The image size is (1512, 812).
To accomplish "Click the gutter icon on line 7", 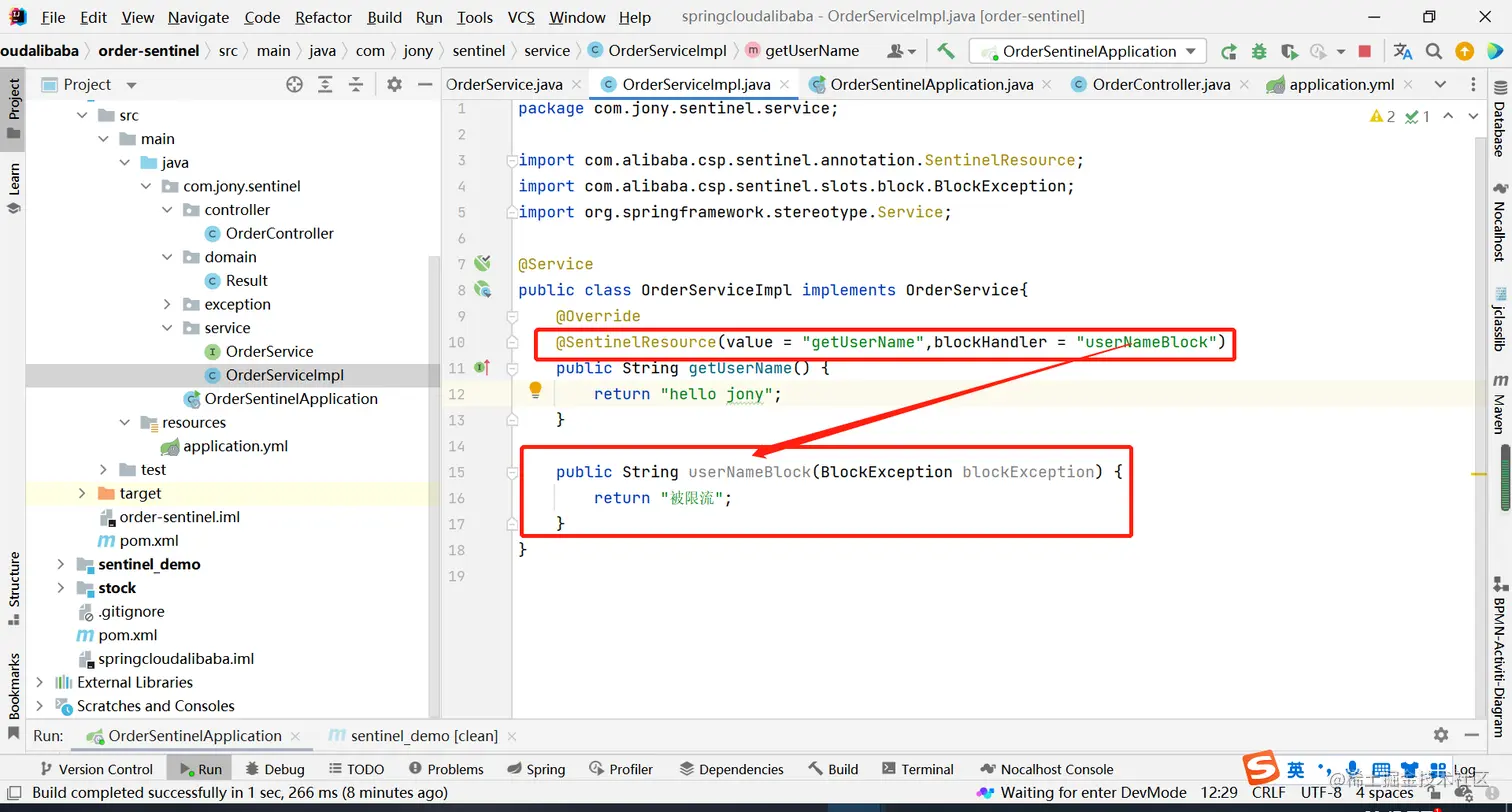I will click(x=483, y=263).
